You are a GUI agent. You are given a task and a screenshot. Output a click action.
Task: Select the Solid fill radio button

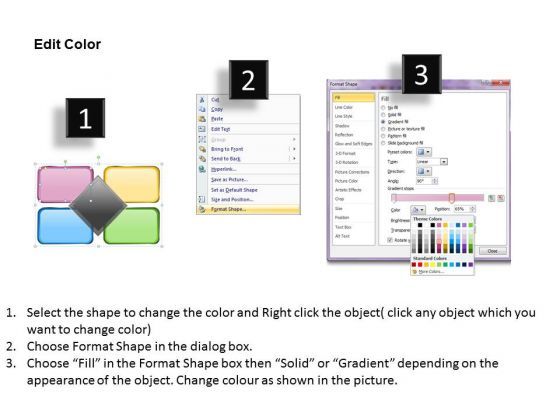pyautogui.click(x=383, y=115)
